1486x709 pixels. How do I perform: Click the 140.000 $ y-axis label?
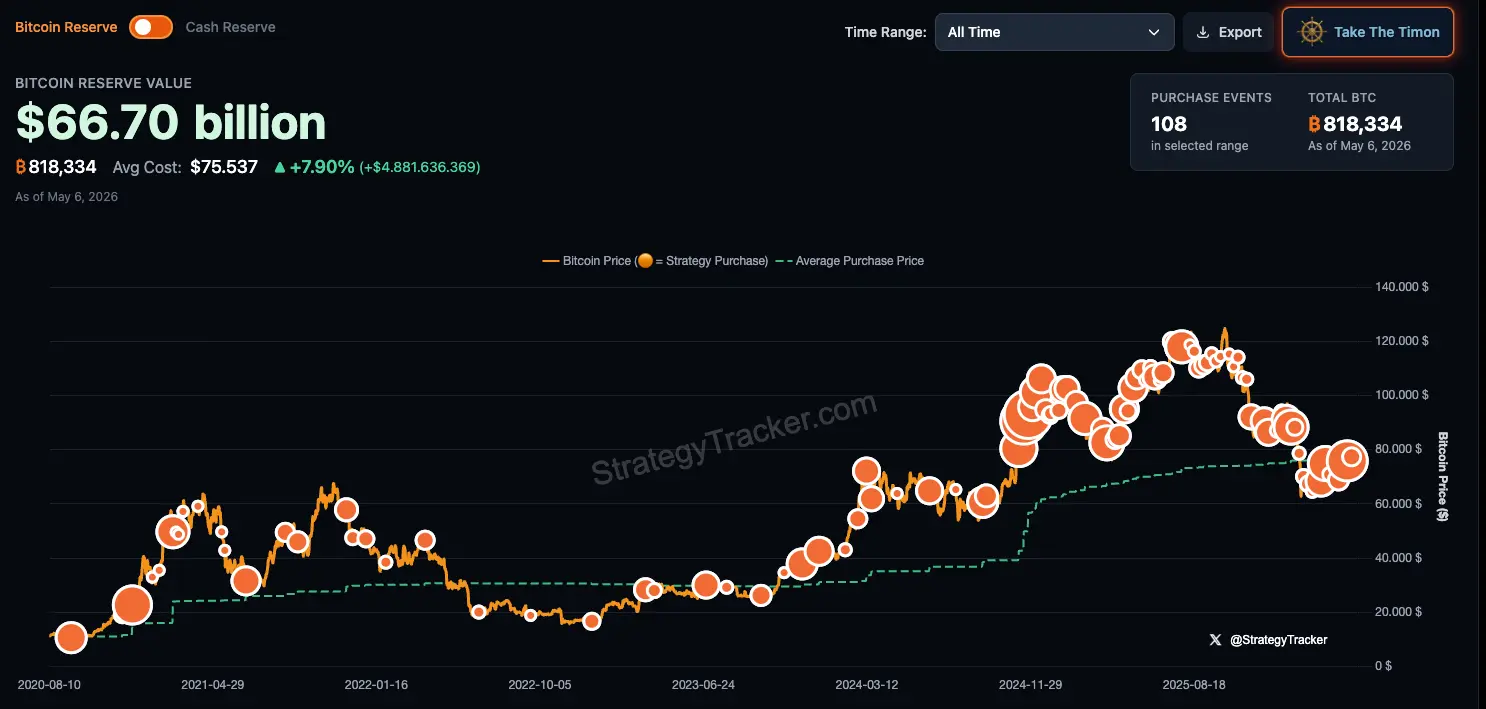(x=1402, y=287)
